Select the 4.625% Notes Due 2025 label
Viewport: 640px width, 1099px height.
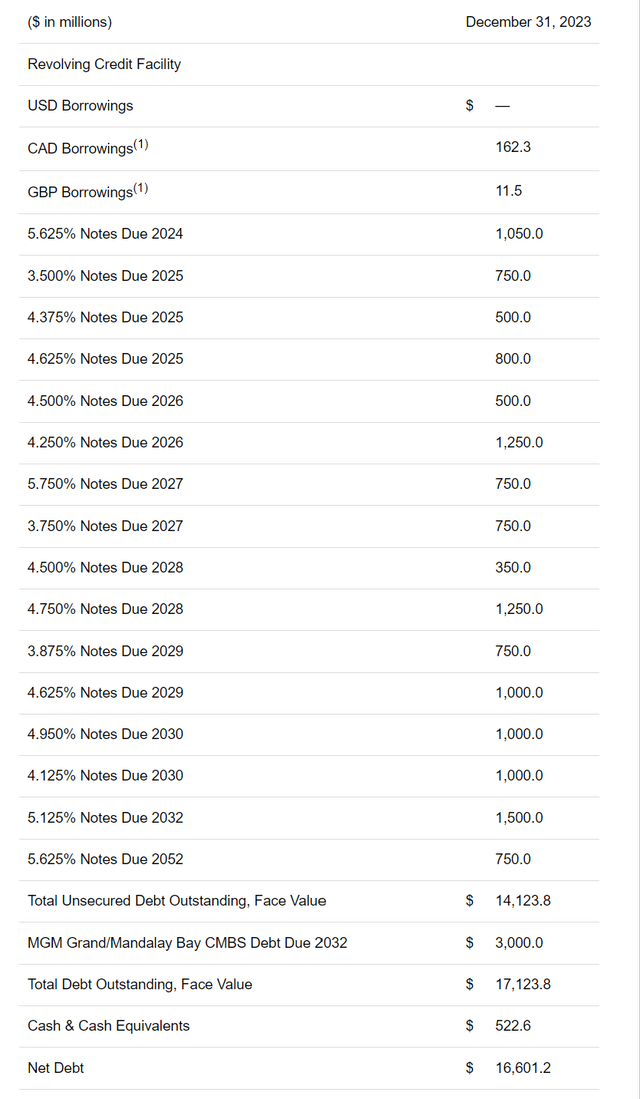pos(105,359)
